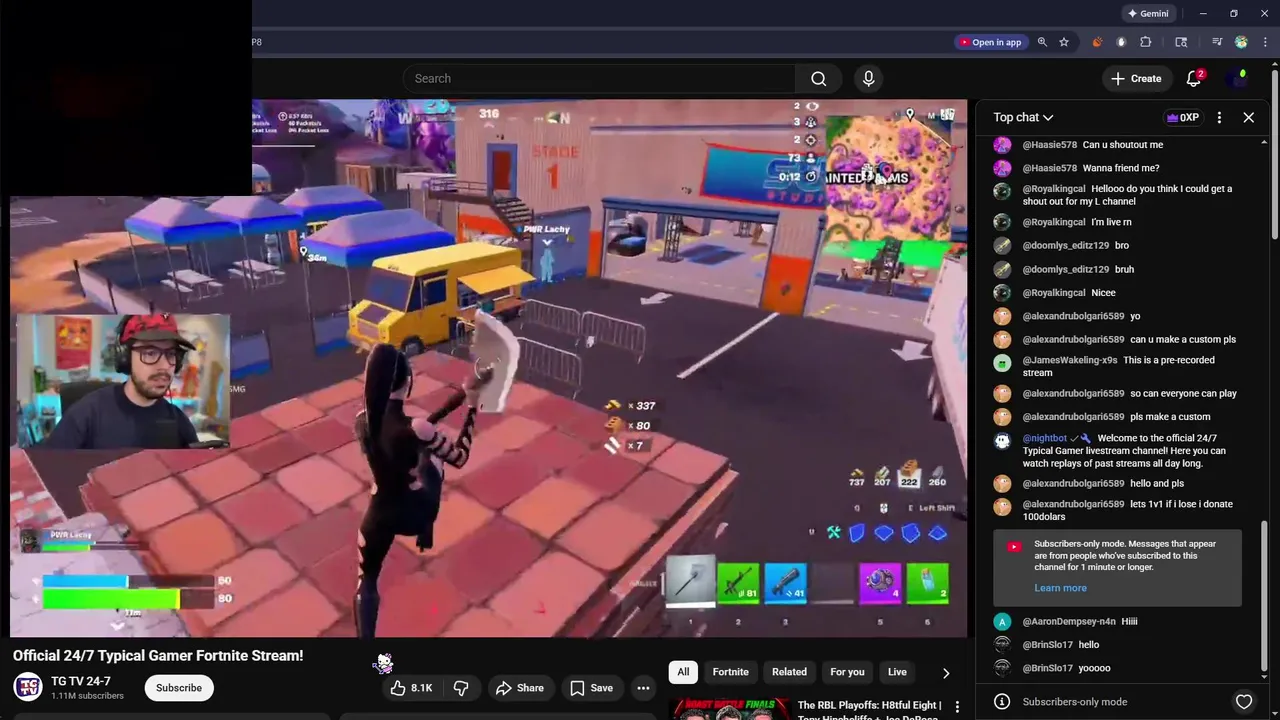Click Open in app in address bar

click(x=991, y=42)
